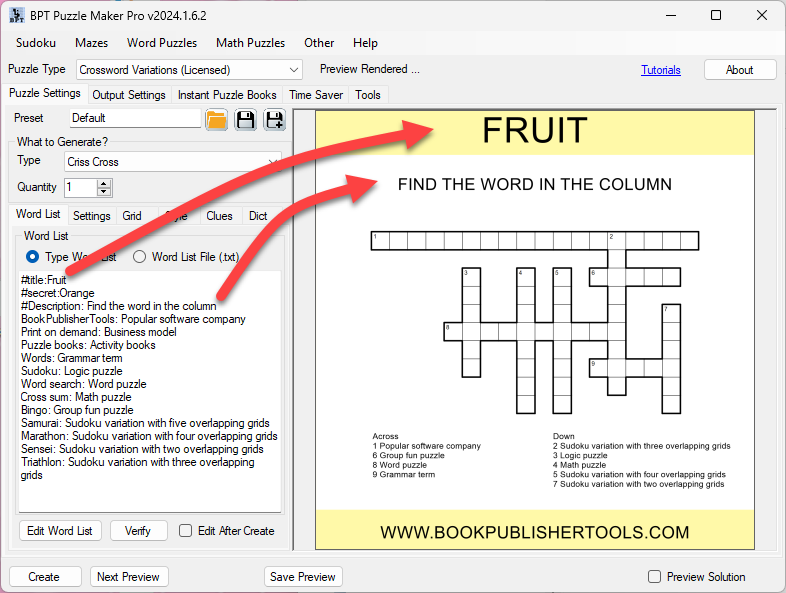Select the Word List File (.txt) option
This screenshot has height=593, width=786.
pos(141,257)
